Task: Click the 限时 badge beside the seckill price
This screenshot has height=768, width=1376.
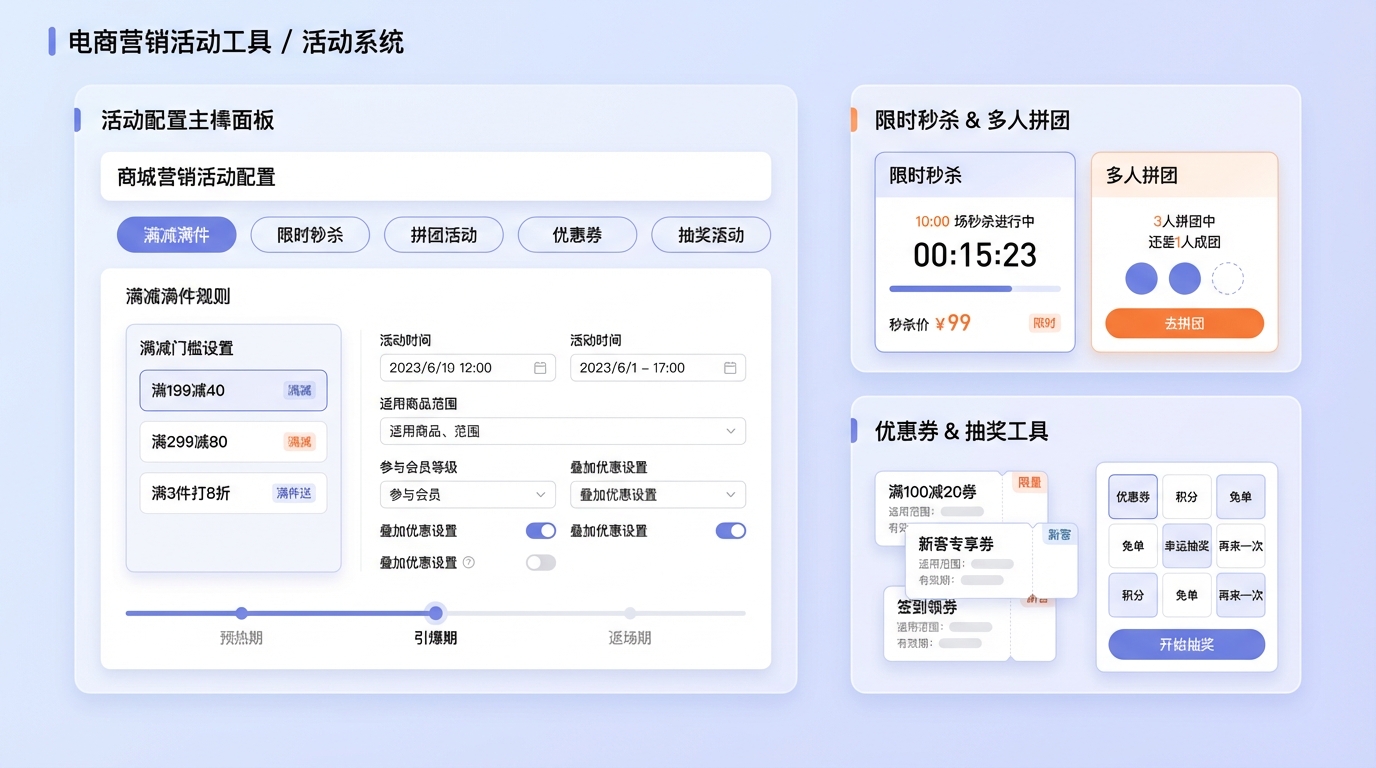Action: (x=1044, y=323)
